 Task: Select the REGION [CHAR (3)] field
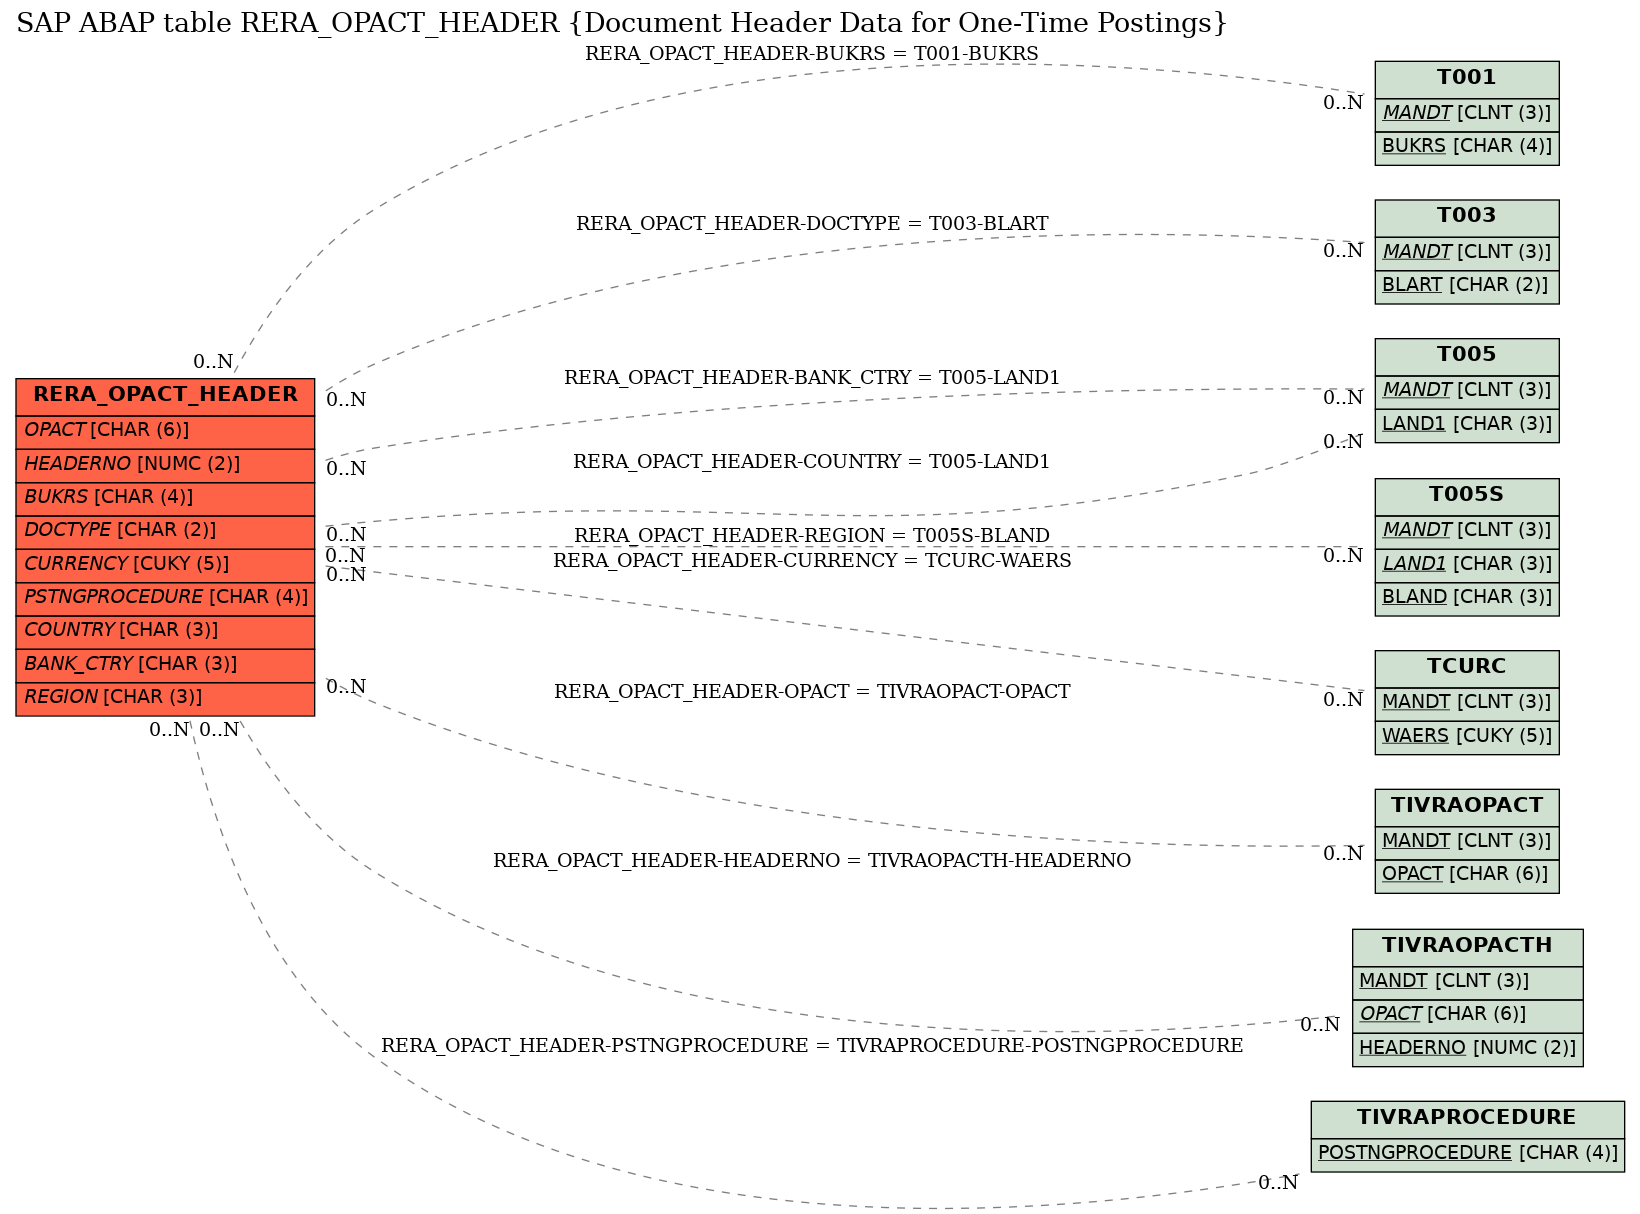pyautogui.click(x=165, y=698)
